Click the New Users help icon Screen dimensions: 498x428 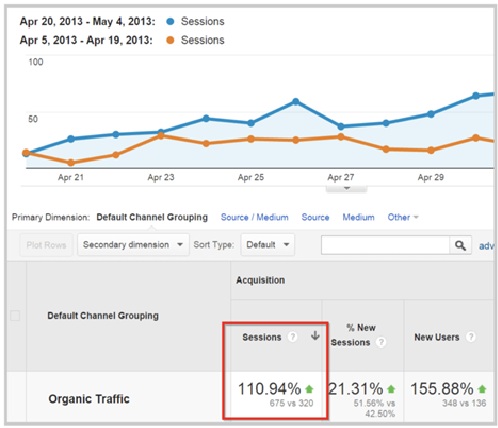(470, 337)
